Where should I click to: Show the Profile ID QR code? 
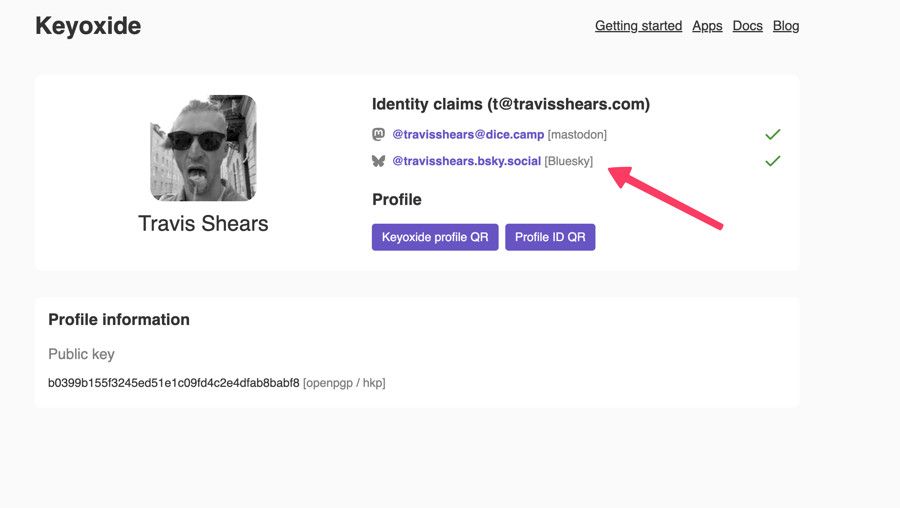[550, 237]
